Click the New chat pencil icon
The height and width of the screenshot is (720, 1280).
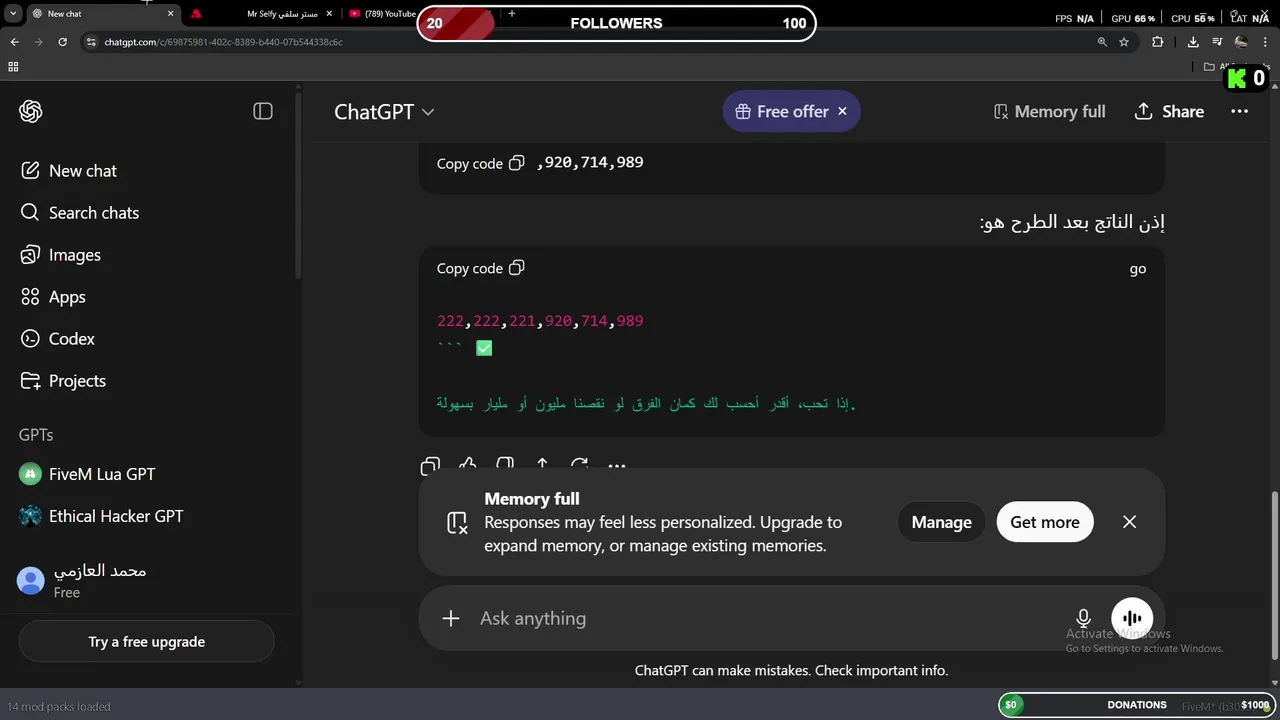point(30,171)
